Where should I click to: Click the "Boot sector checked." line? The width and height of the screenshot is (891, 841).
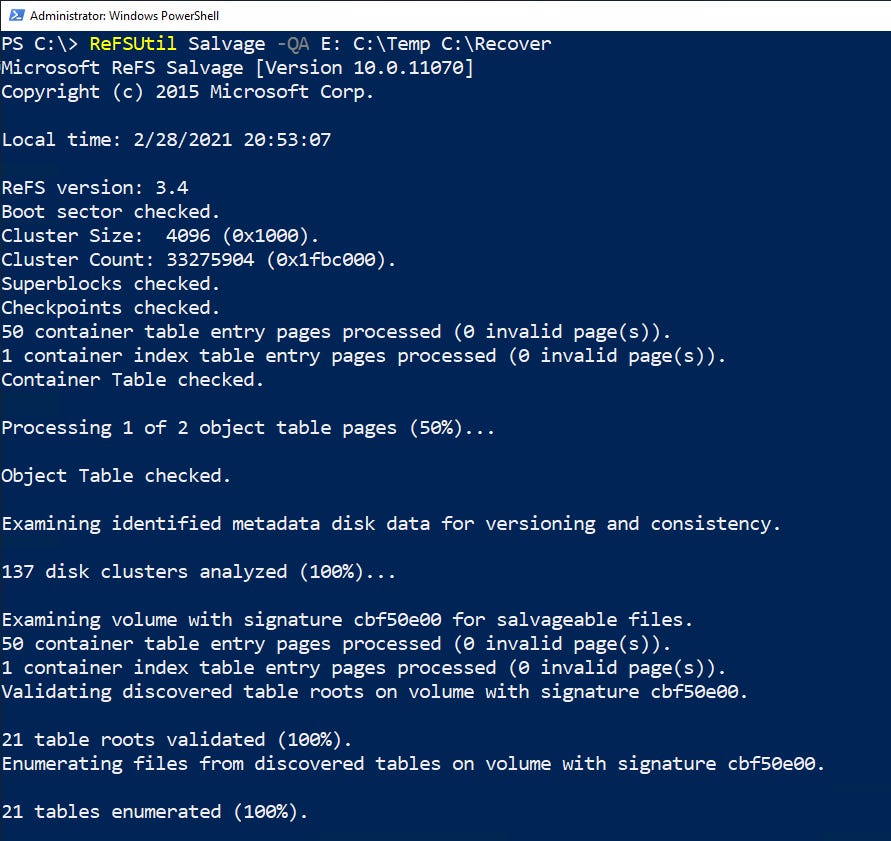tap(111, 212)
